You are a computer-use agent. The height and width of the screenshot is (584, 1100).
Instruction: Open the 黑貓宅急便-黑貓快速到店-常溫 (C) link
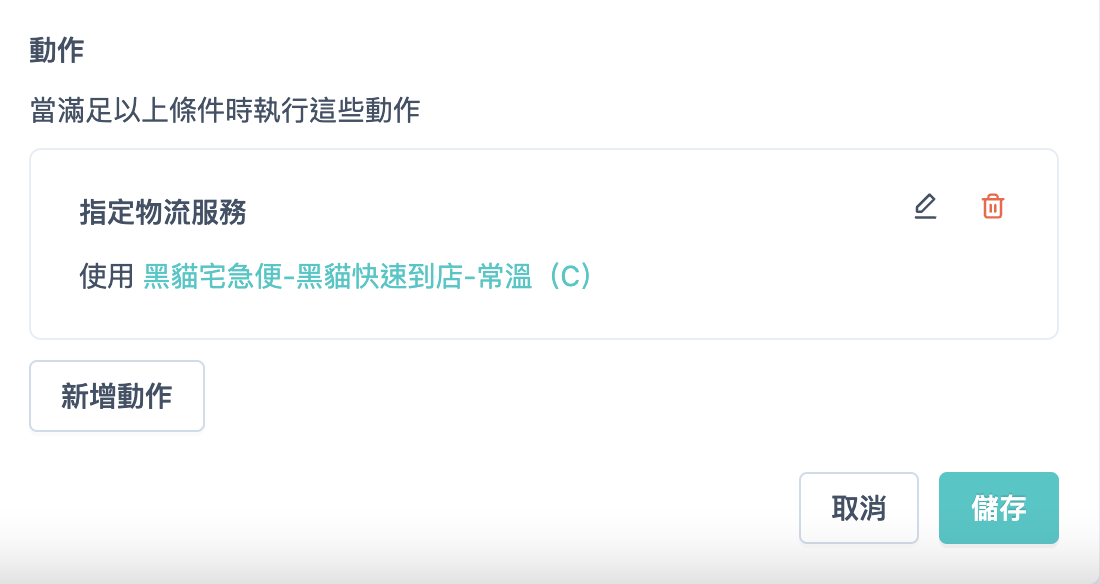(368, 277)
